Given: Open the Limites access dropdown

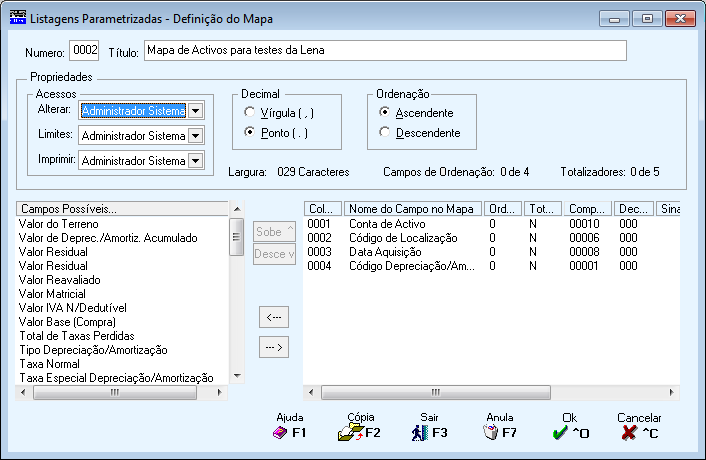Looking at the screenshot, I should pyautogui.click(x=196, y=135).
